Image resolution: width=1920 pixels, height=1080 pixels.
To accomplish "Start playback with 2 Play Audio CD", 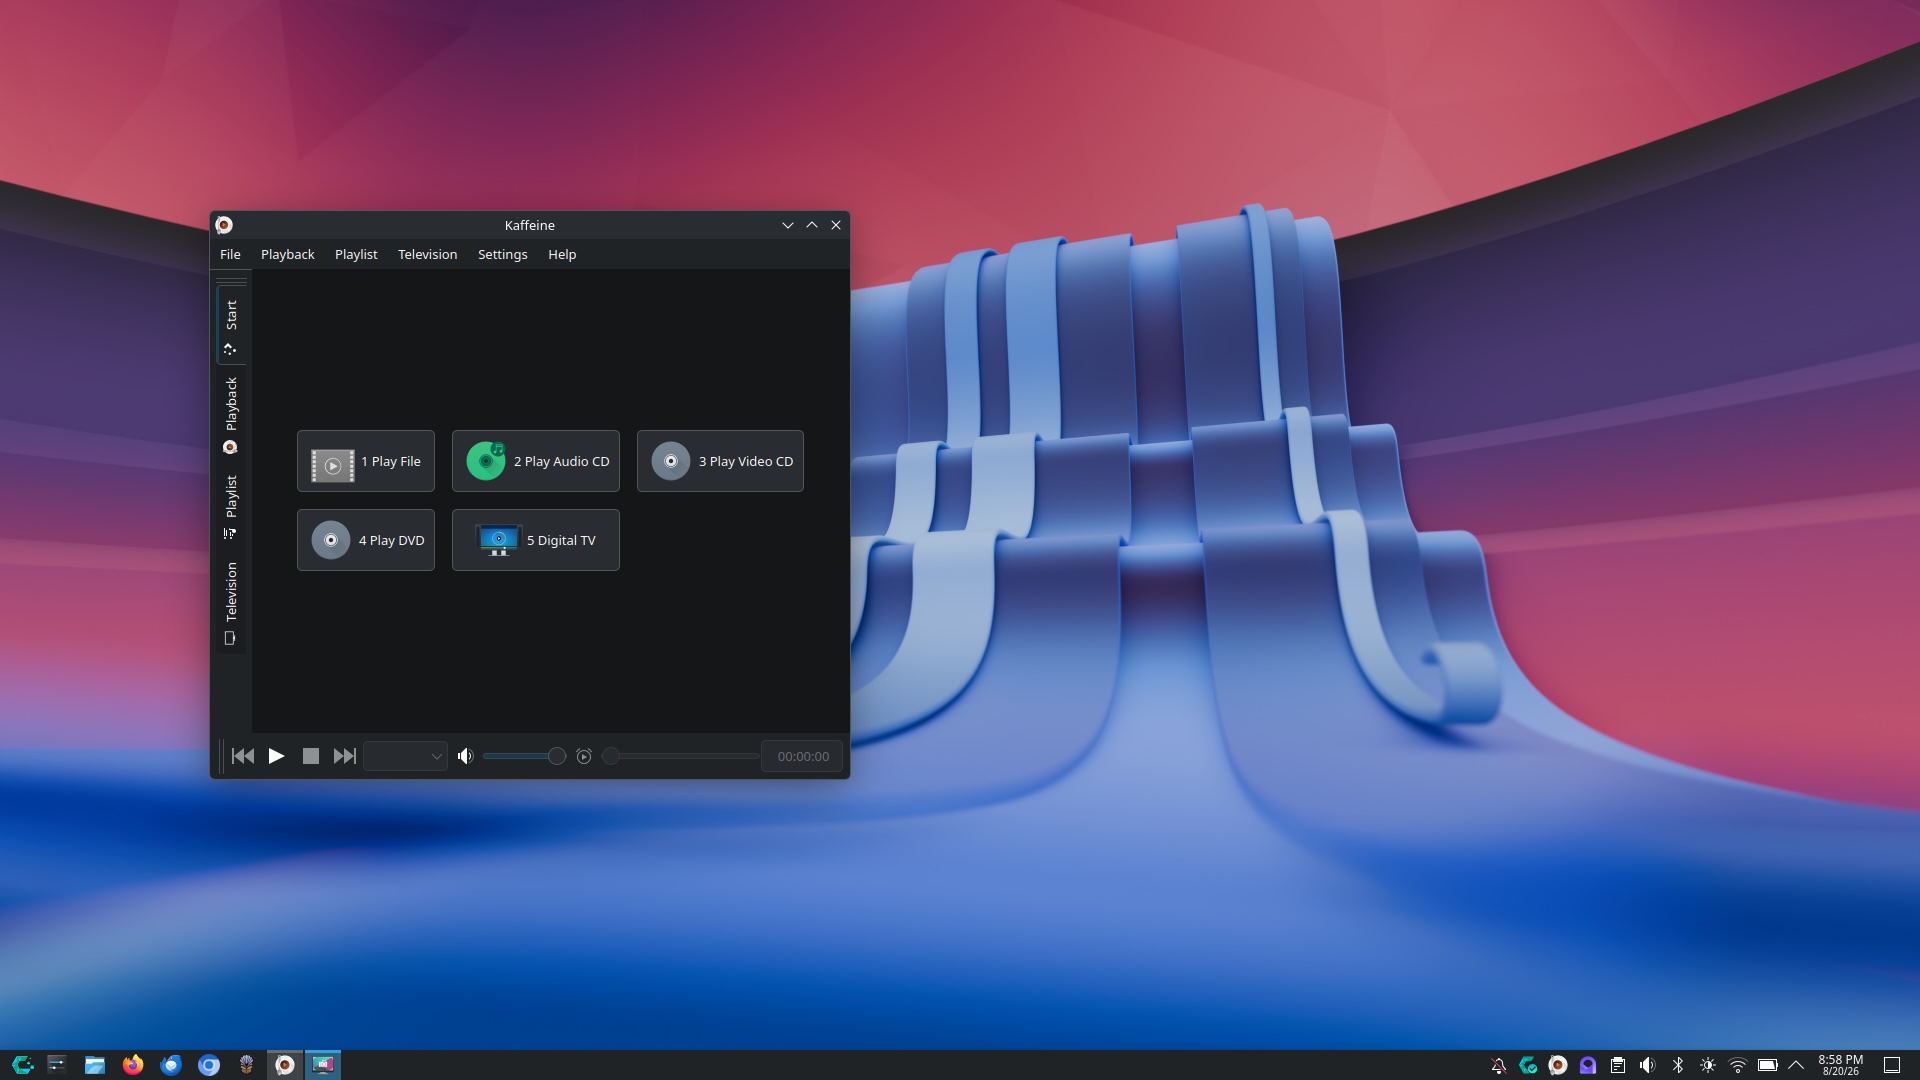I will tap(536, 461).
